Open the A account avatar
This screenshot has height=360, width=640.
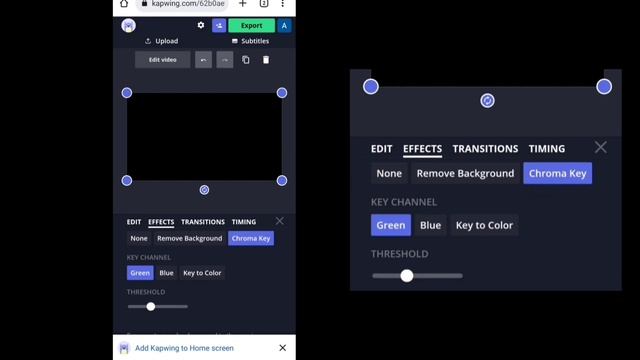coord(284,26)
